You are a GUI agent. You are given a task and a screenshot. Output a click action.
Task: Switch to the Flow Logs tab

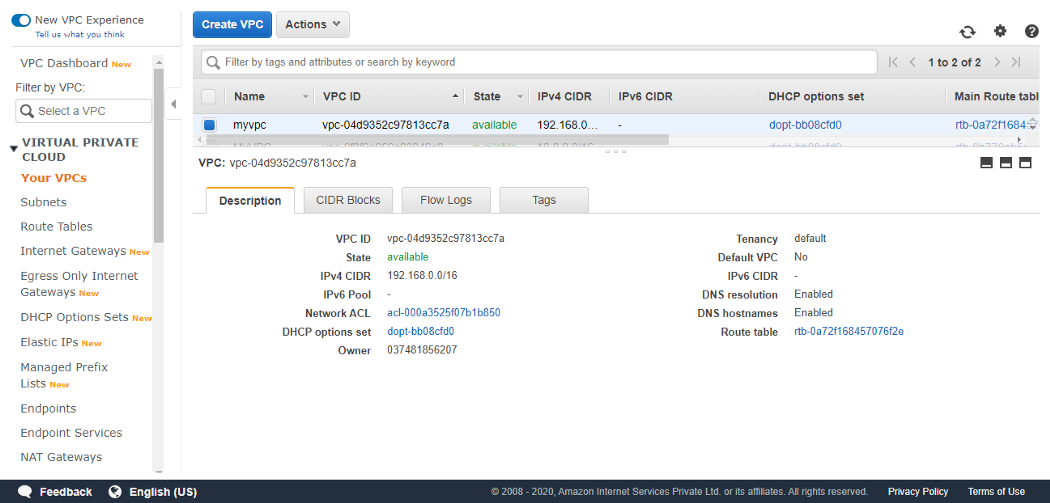point(446,200)
